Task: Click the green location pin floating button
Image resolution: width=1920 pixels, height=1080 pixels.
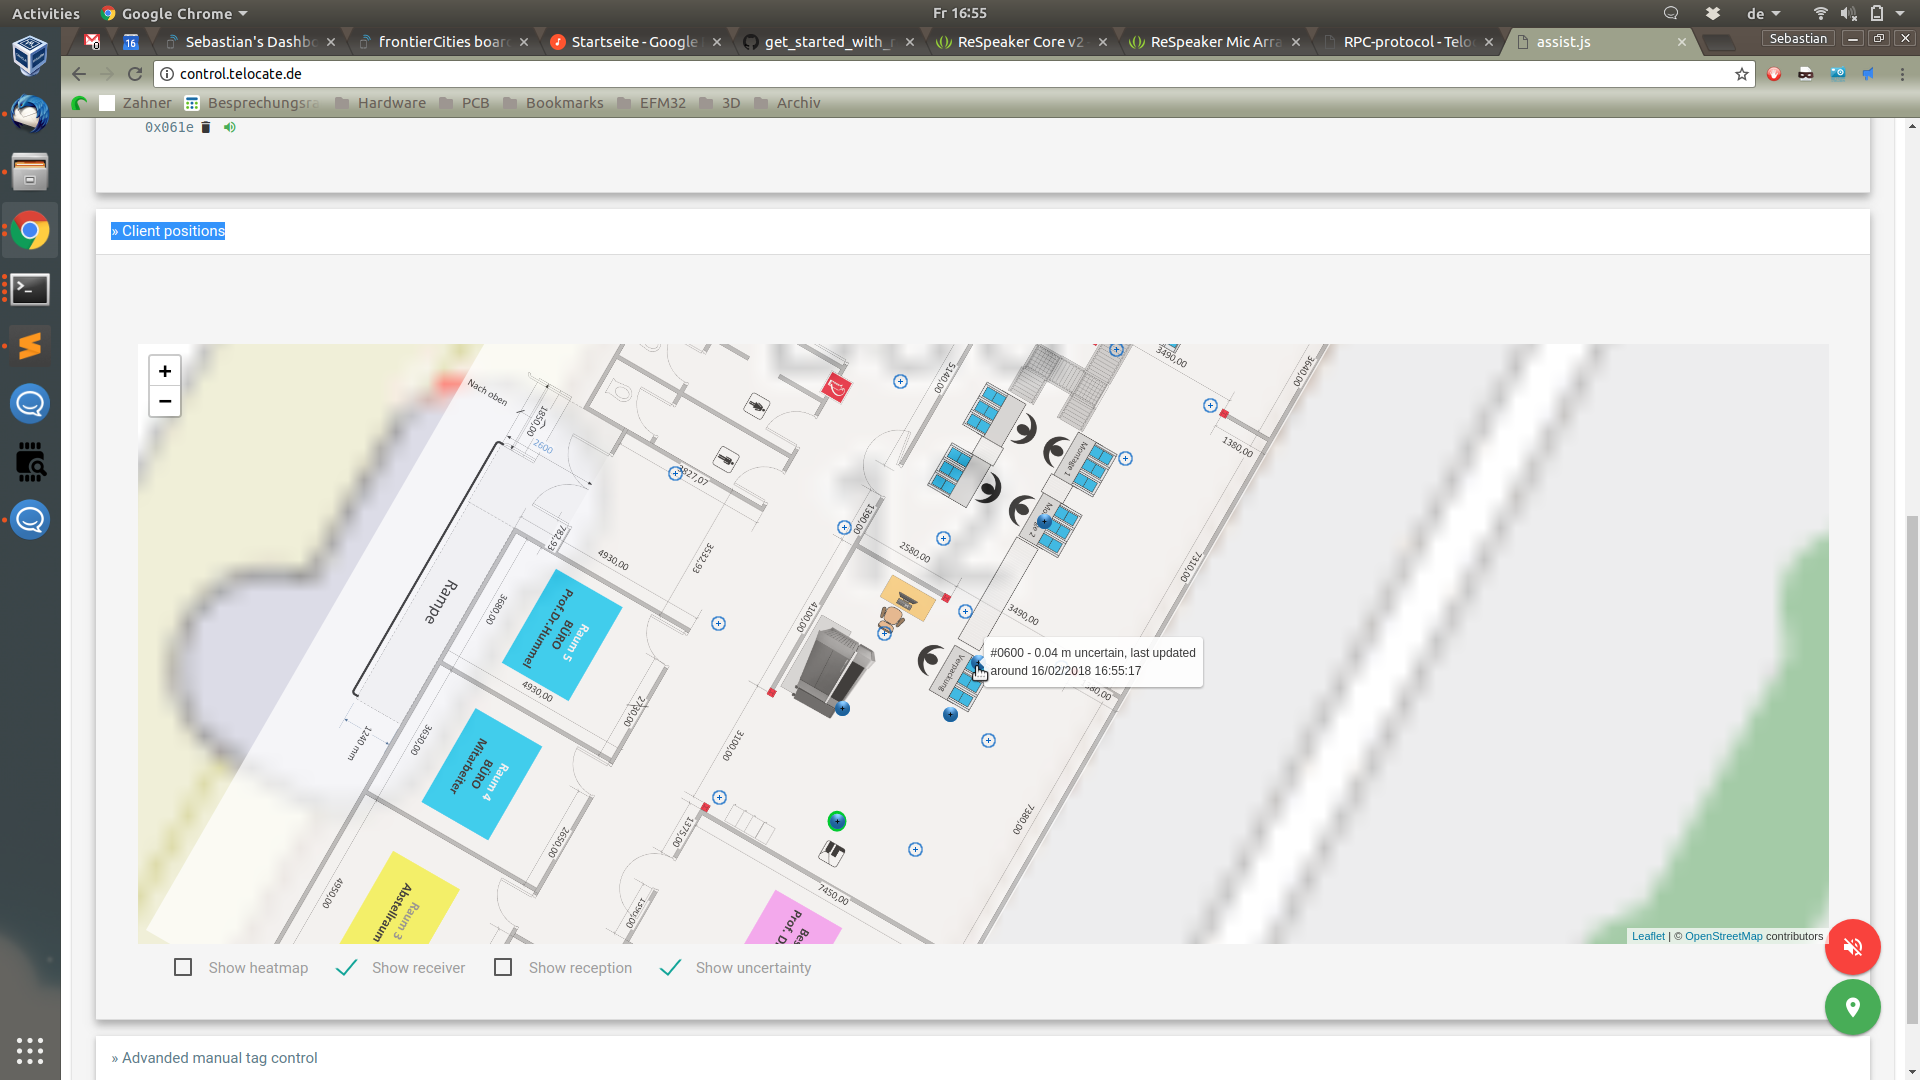Action: point(1852,1007)
